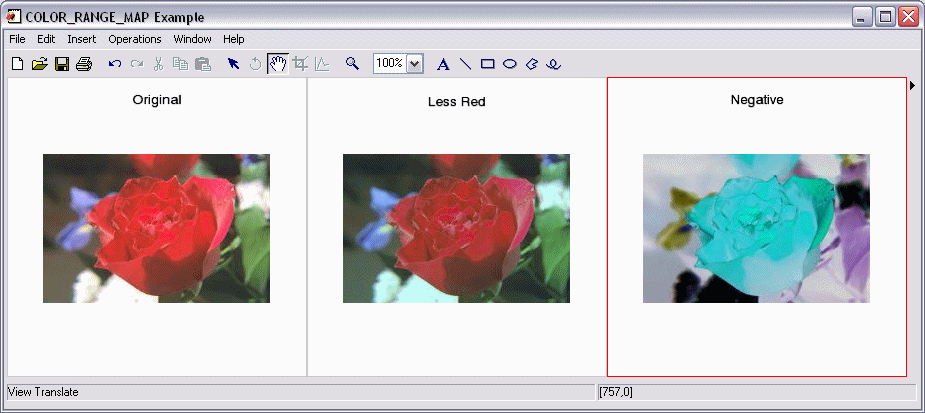Select the Oval annotation tool
The image size is (925, 413).
[510, 64]
